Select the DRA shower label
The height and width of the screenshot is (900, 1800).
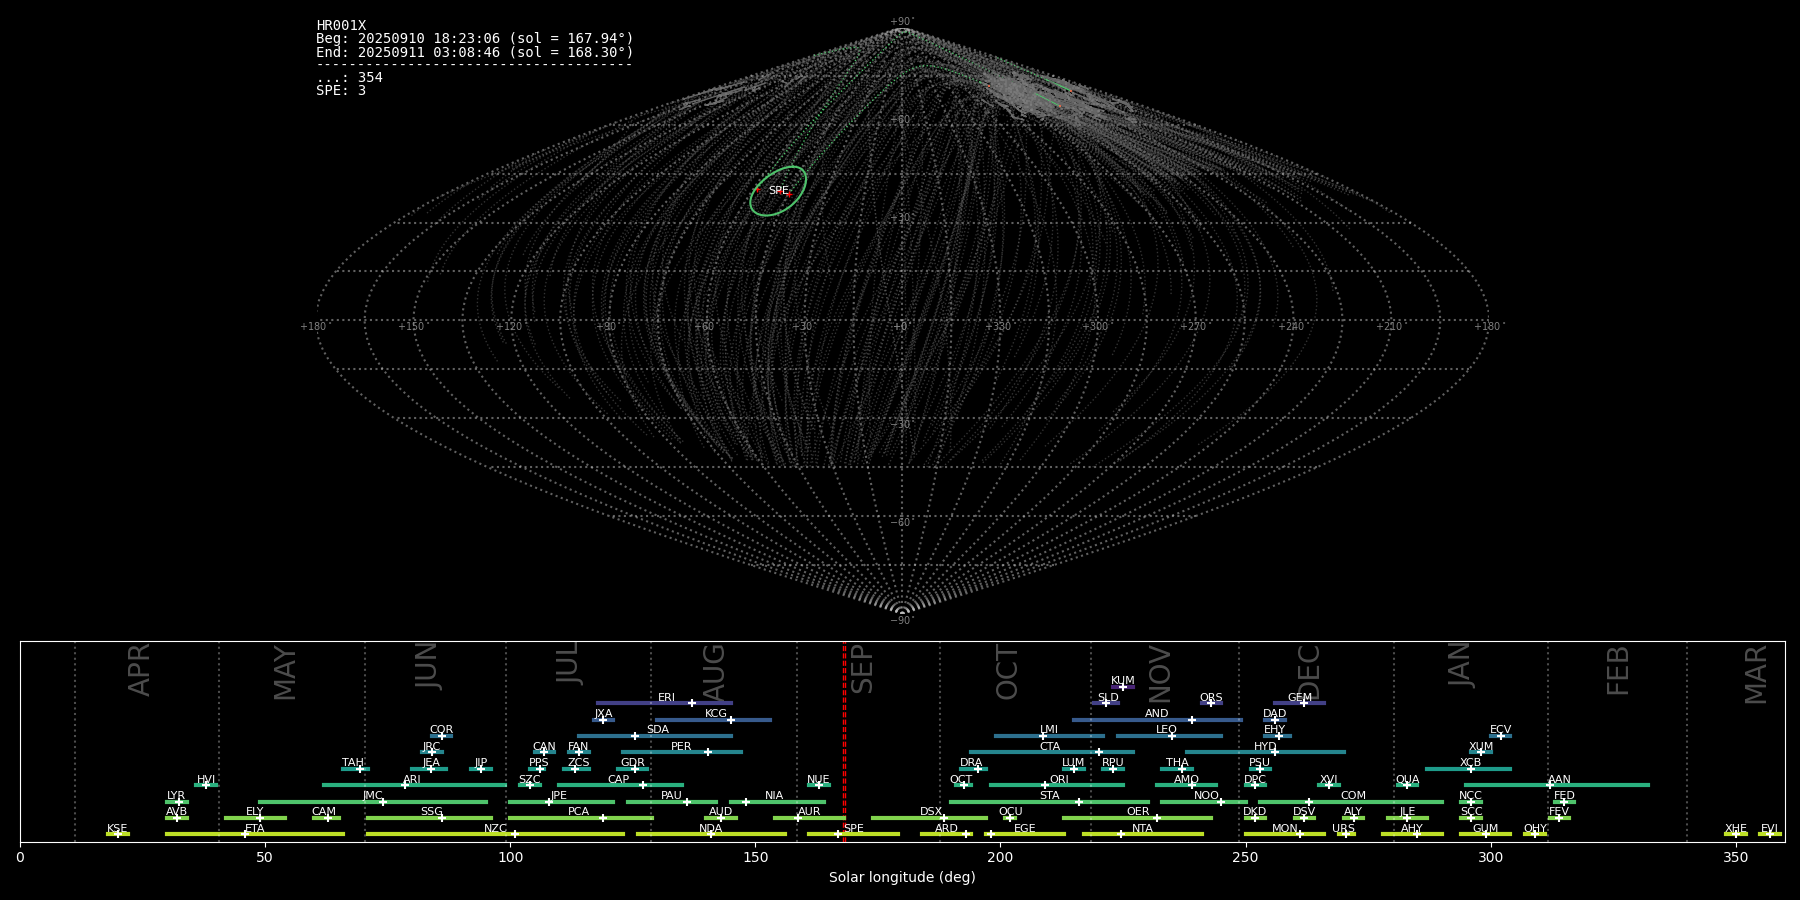coord(971,763)
